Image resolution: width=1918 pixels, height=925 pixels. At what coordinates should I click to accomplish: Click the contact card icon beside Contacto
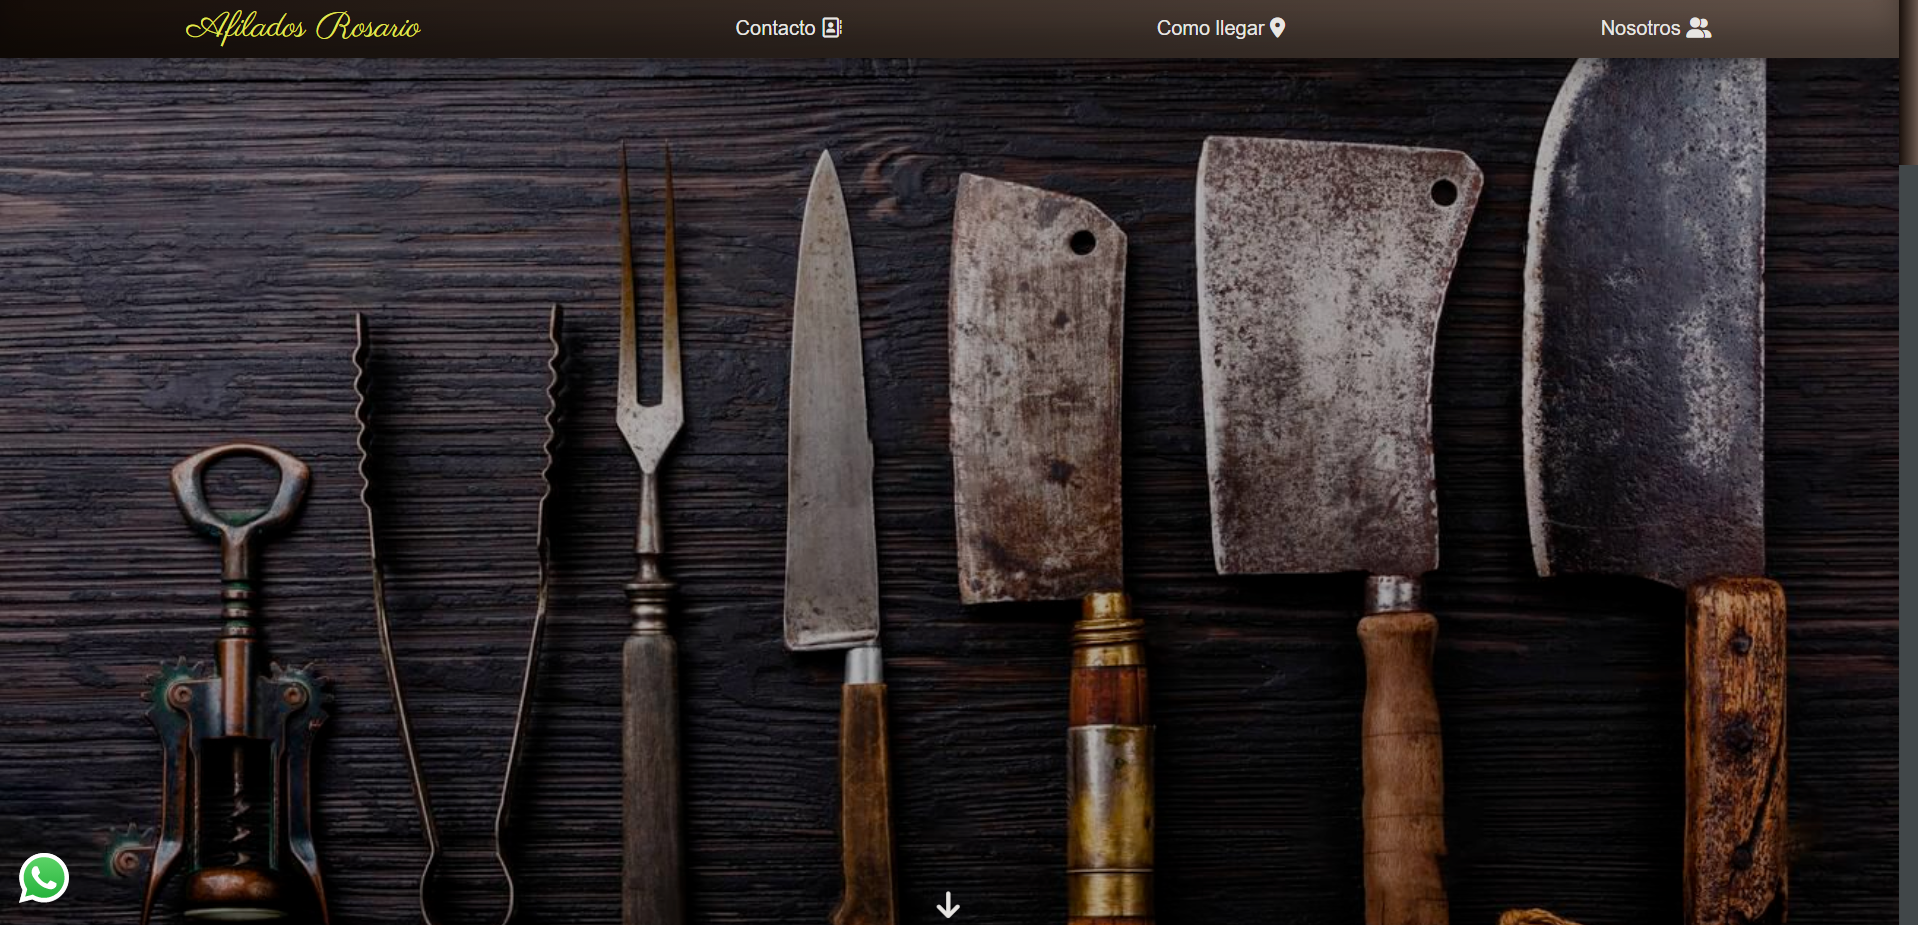coord(832,28)
